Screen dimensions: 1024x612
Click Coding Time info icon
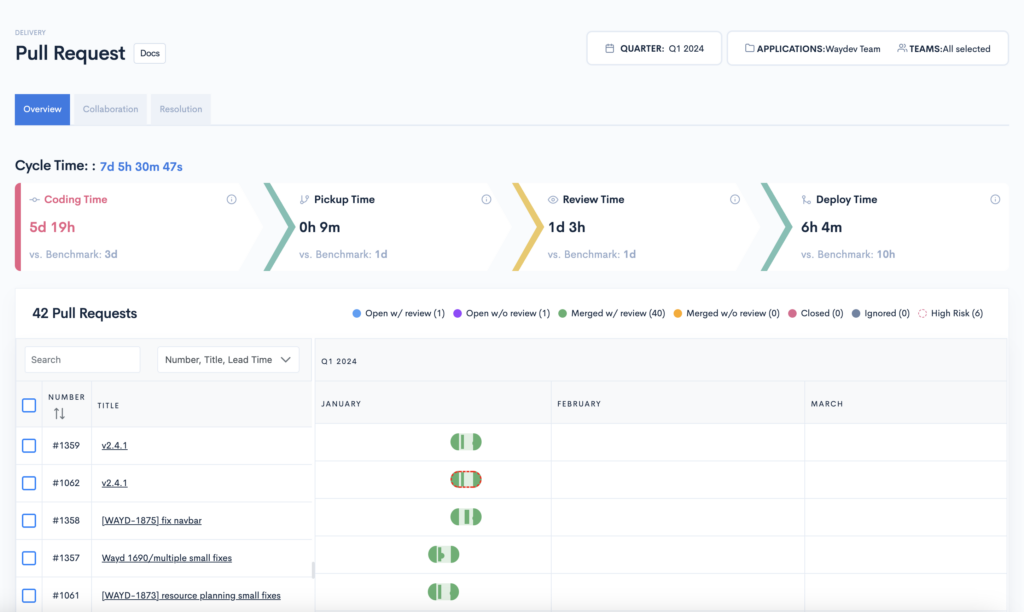pos(232,200)
